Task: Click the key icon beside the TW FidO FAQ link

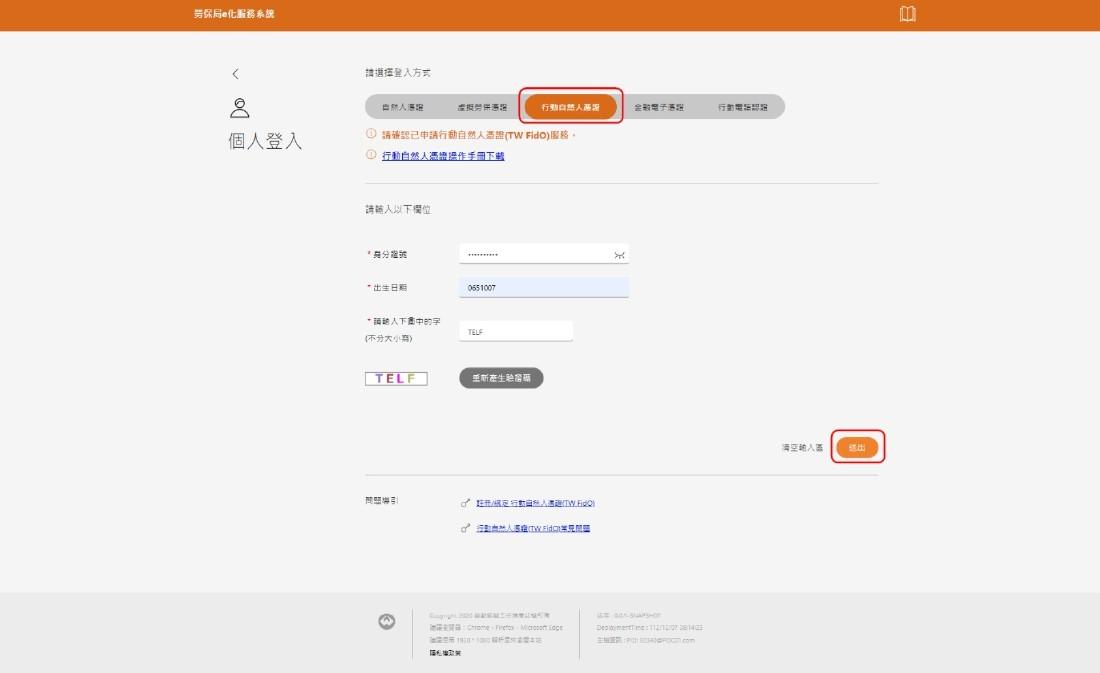Action: pyautogui.click(x=465, y=528)
